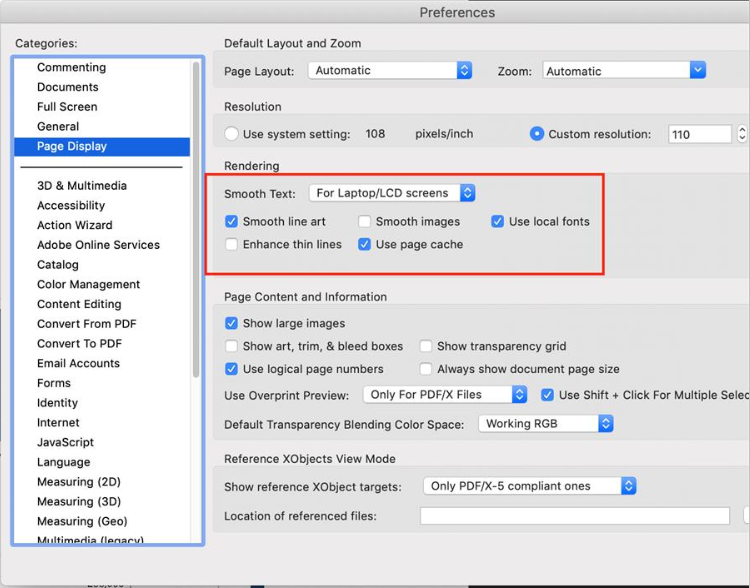750x588 pixels.
Task: Click the custom resolution stepper arrows
Action: (742, 134)
